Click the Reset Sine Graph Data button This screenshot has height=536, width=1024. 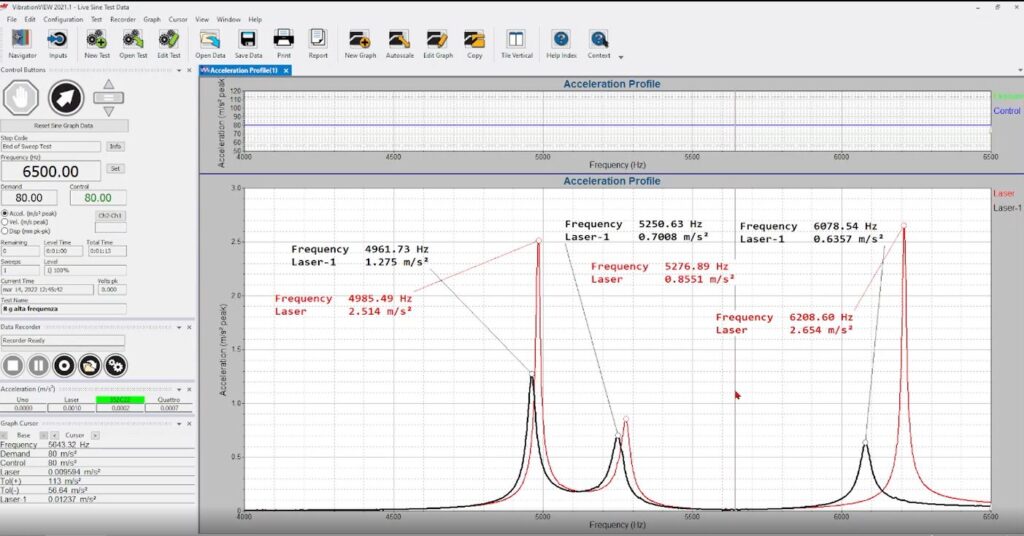pos(63,126)
